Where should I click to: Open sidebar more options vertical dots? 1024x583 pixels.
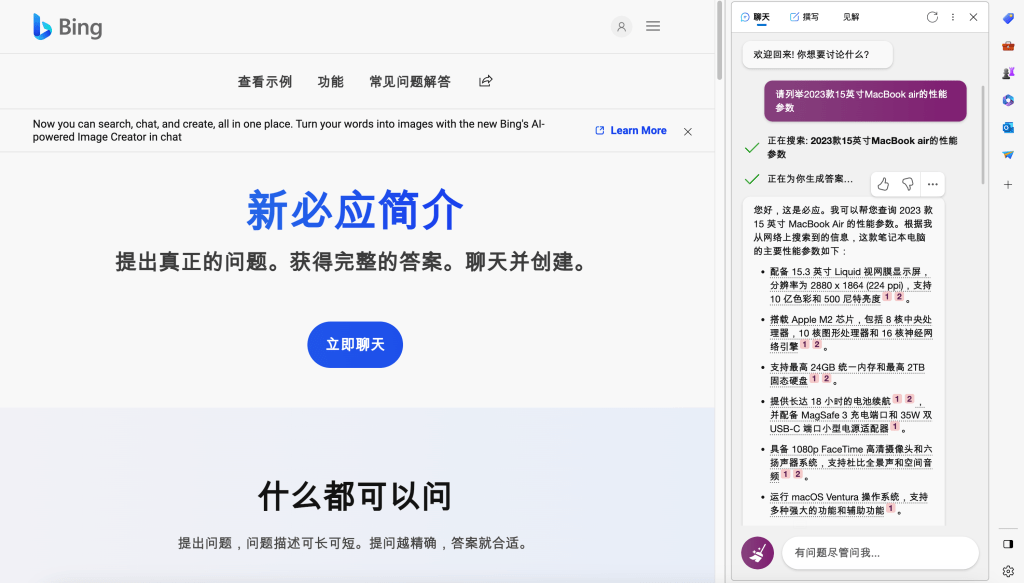(953, 17)
